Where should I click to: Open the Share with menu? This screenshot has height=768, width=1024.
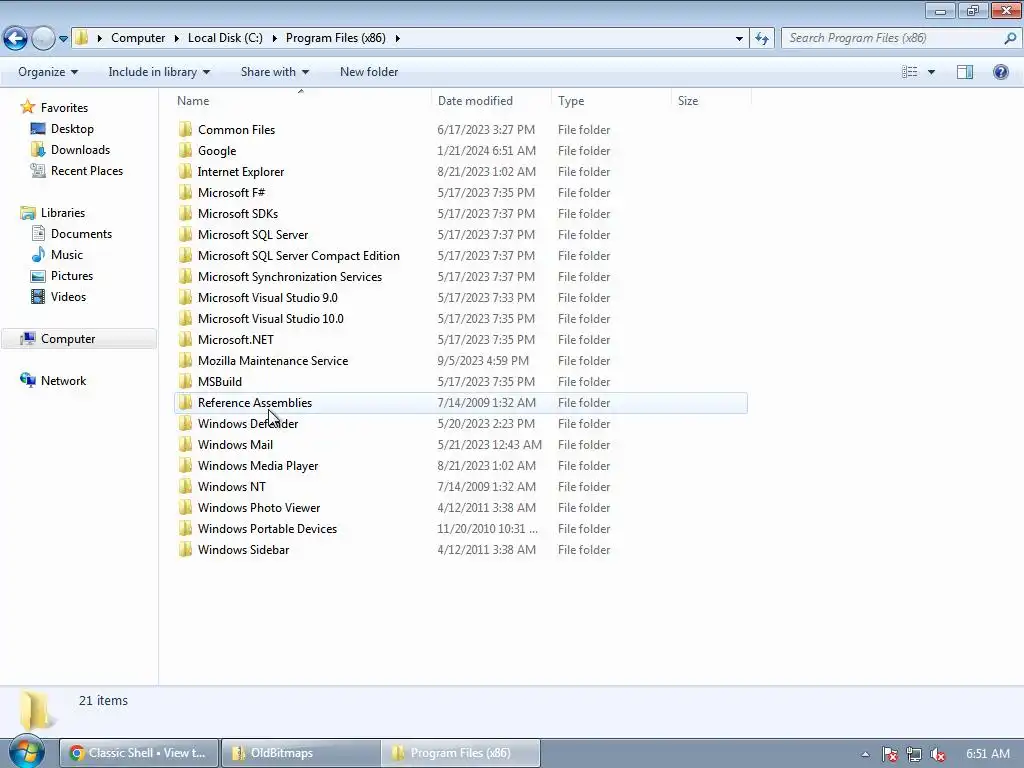pos(274,72)
